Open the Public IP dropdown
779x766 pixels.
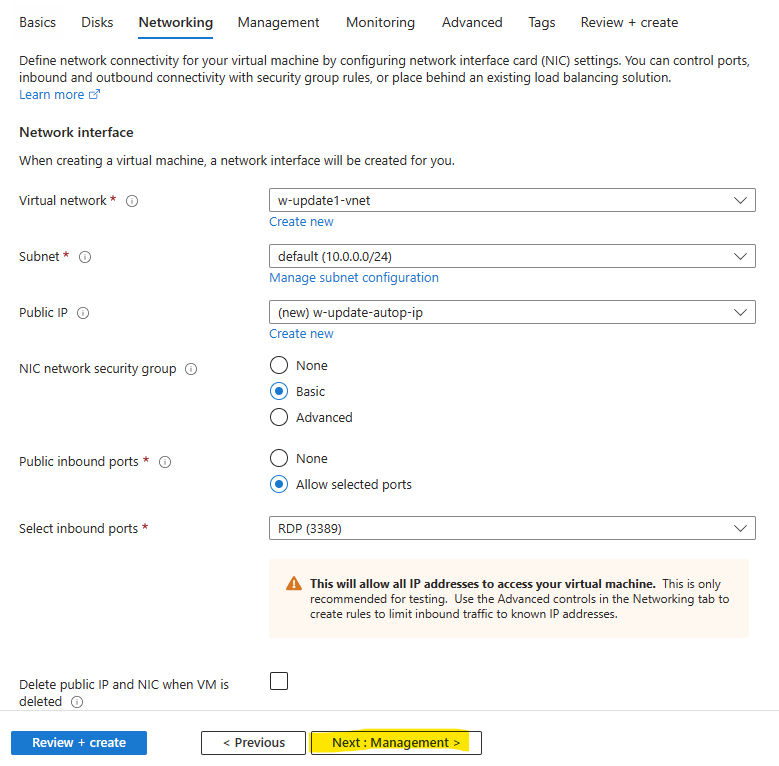512,312
